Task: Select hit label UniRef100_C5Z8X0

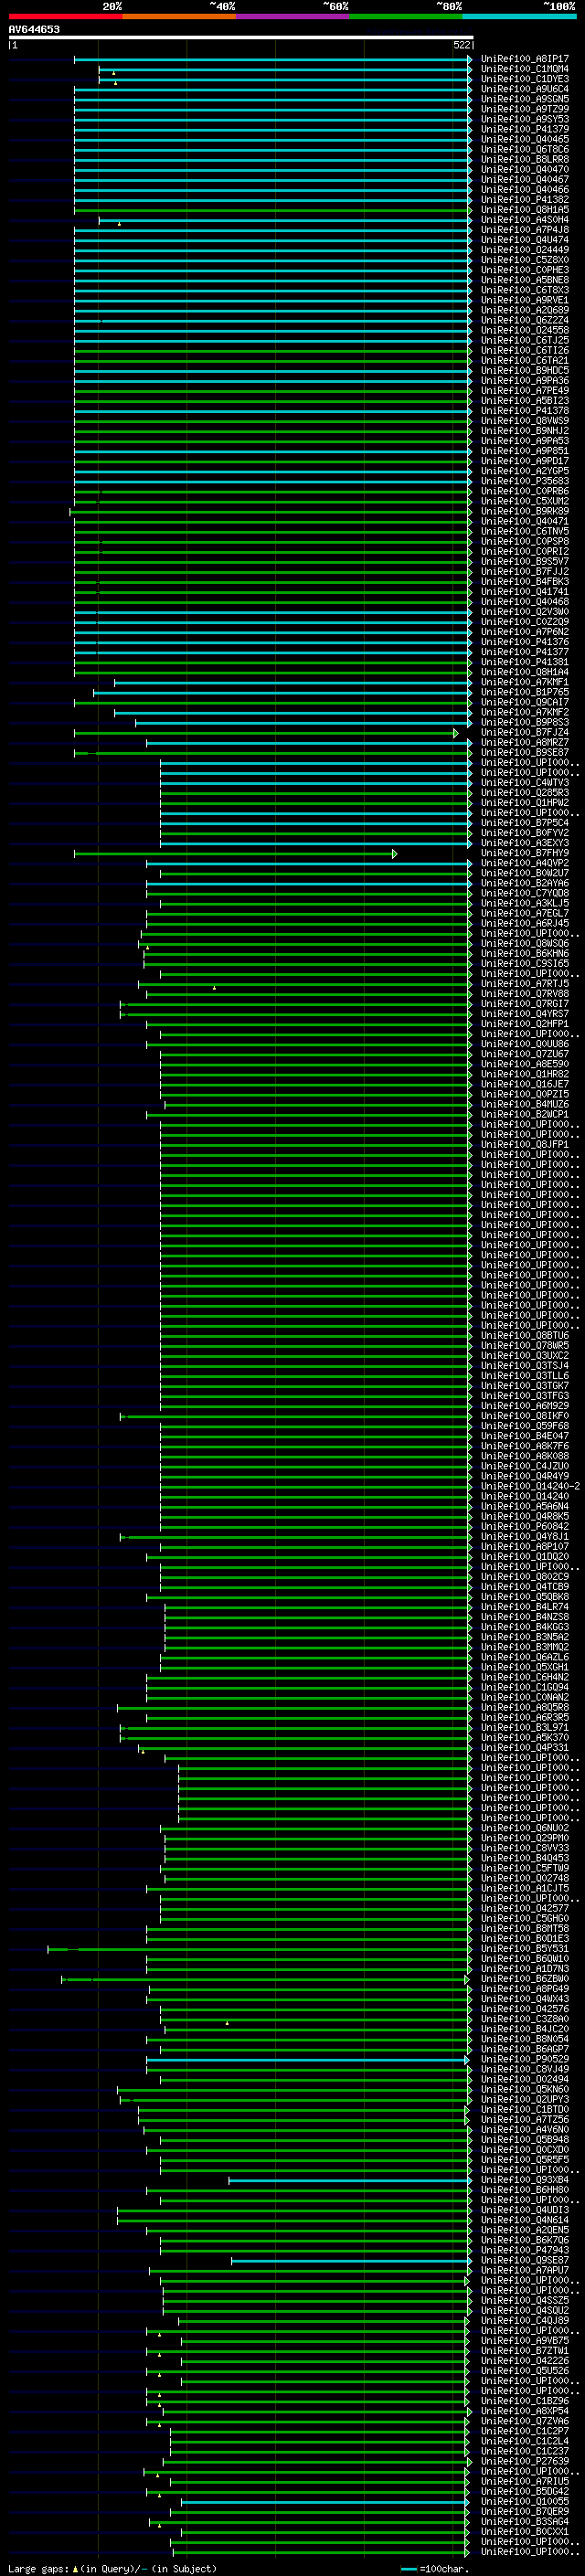Action: click(x=524, y=260)
